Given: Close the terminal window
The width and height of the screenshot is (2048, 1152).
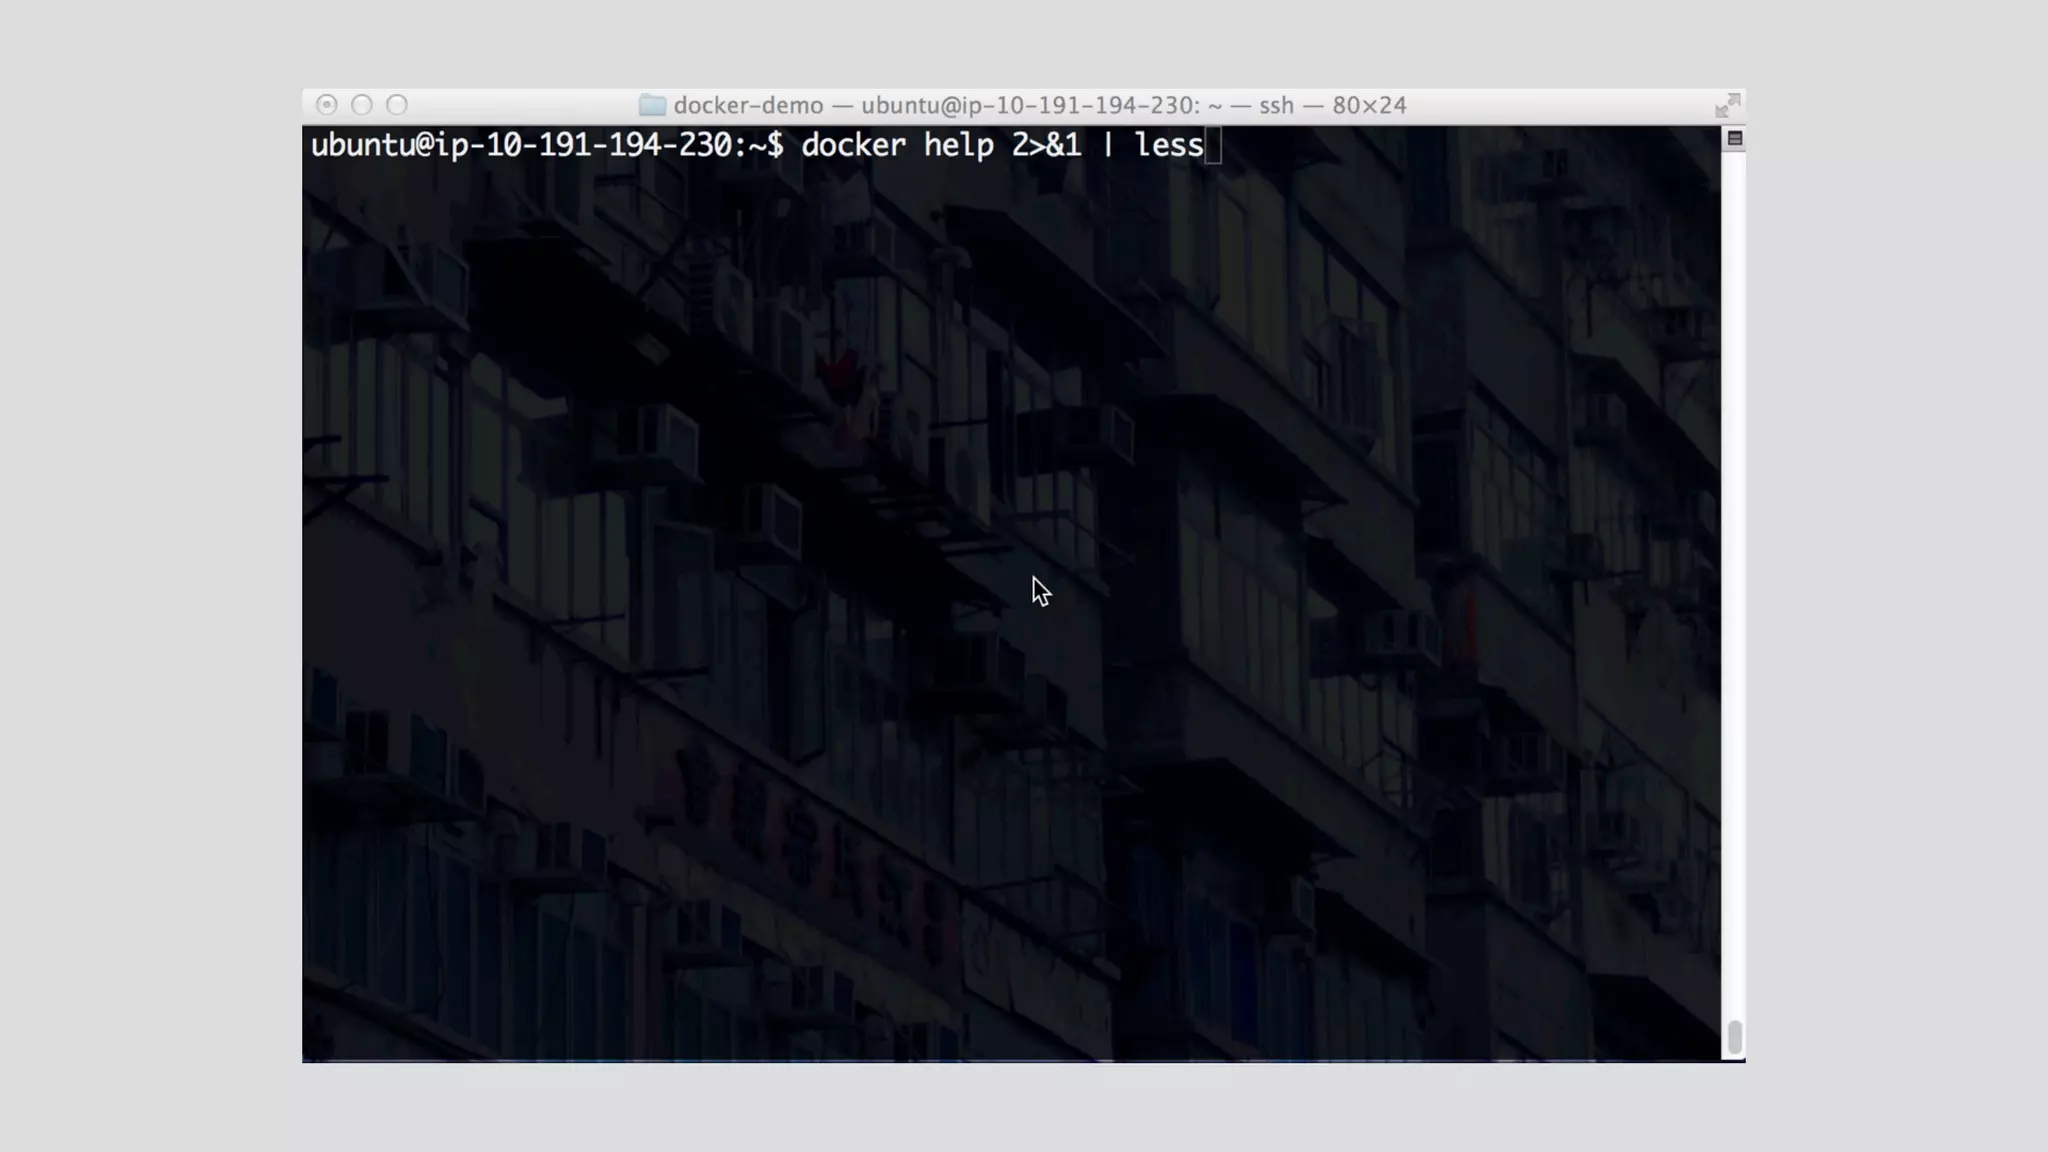Looking at the screenshot, I should (x=326, y=105).
